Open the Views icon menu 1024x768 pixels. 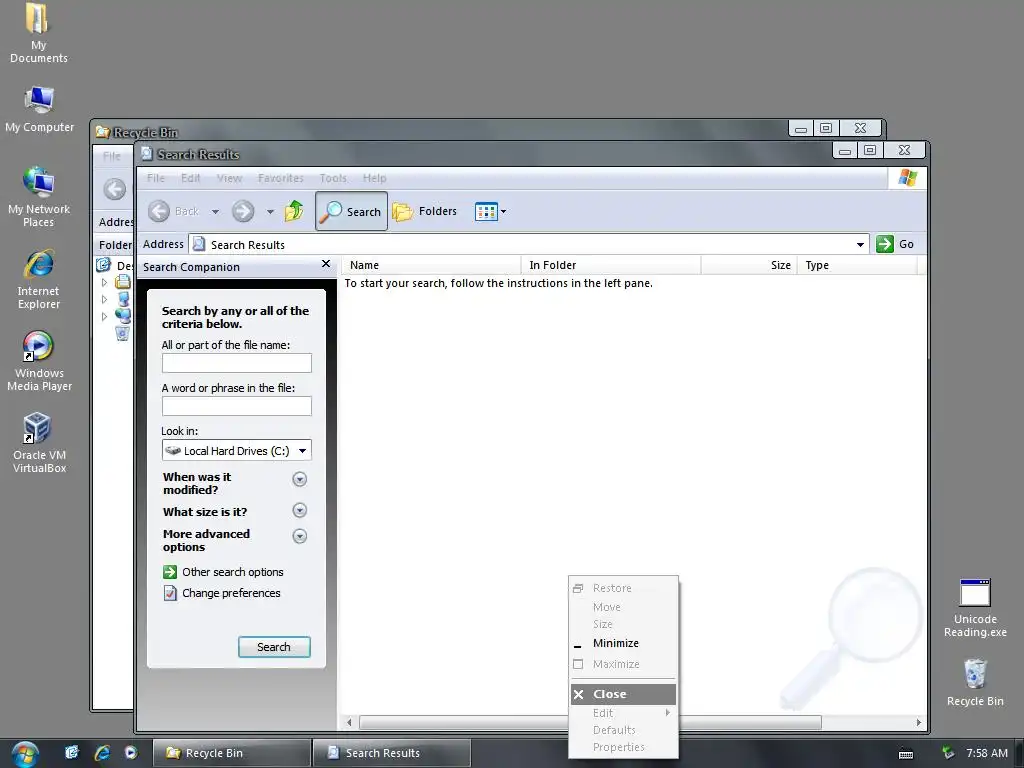click(x=490, y=212)
